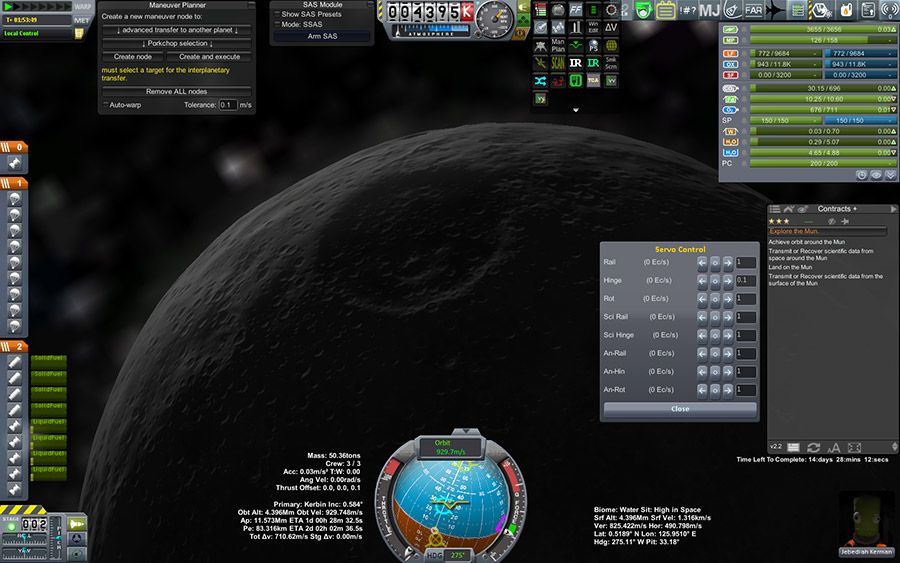Open the FAR aerodynamics window
The height and width of the screenshot is (563, 900).
pyautogui.click(x=753, y=10)
